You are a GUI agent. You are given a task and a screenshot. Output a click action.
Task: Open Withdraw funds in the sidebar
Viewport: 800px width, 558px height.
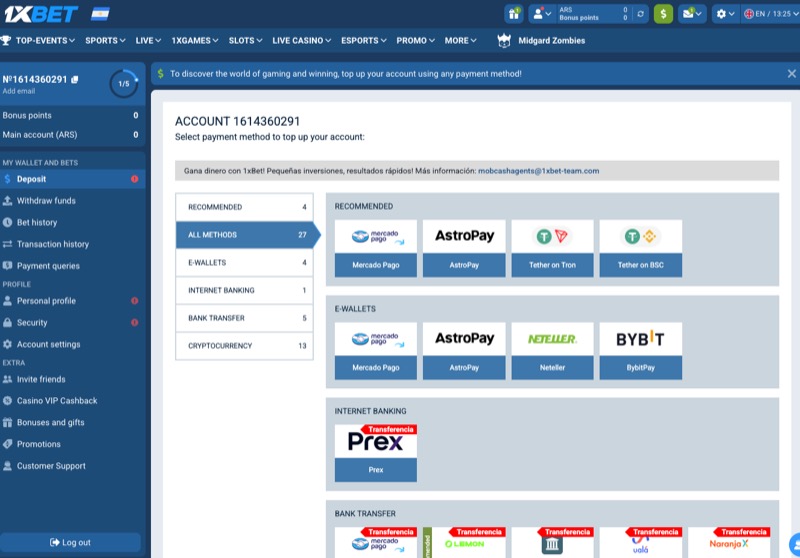click(x=72, y=200)
